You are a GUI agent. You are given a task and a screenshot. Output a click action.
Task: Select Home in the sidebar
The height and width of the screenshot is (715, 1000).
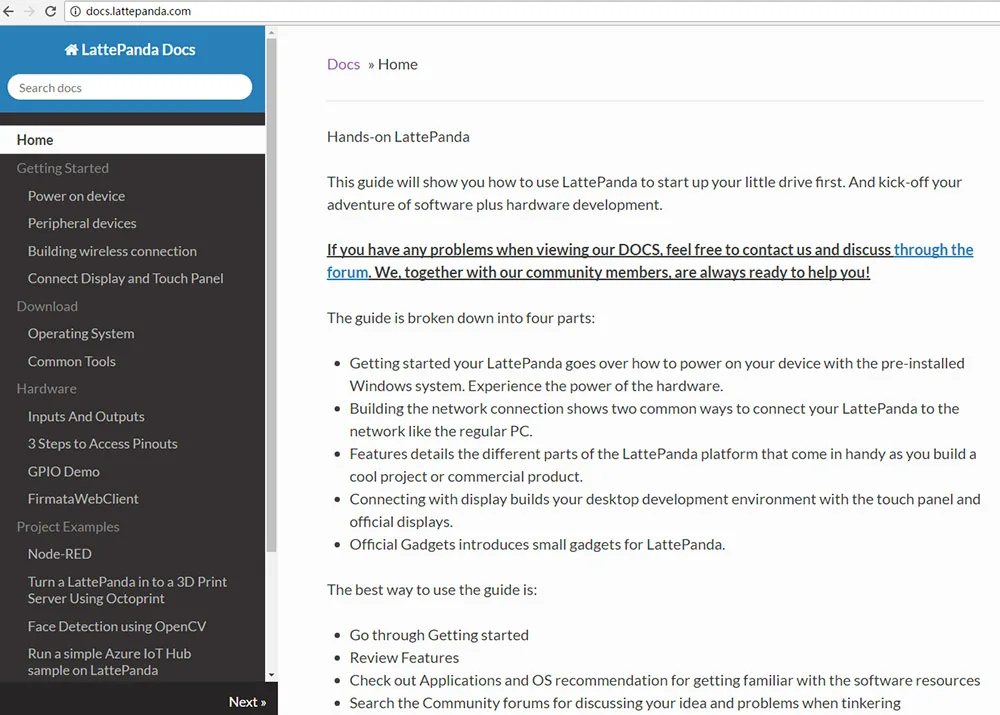pos(133,140)
